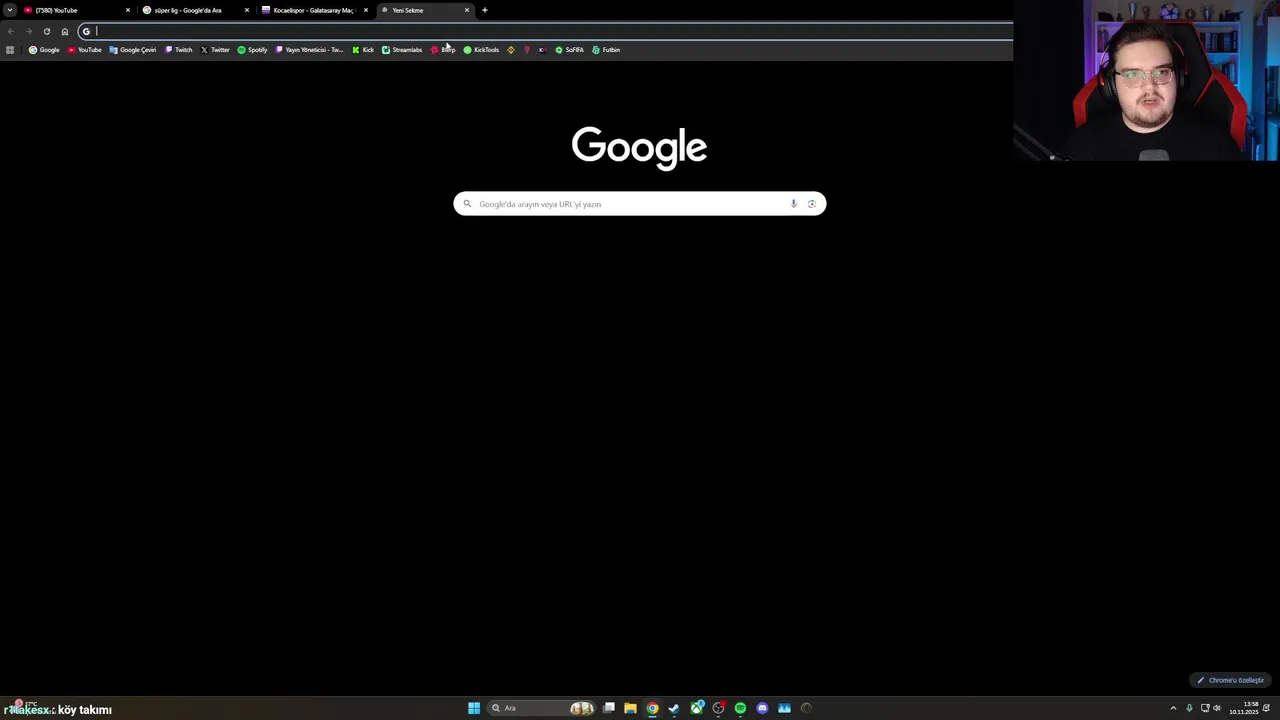
Task: Open Steam from the taskbar
Action: (674, 708)
